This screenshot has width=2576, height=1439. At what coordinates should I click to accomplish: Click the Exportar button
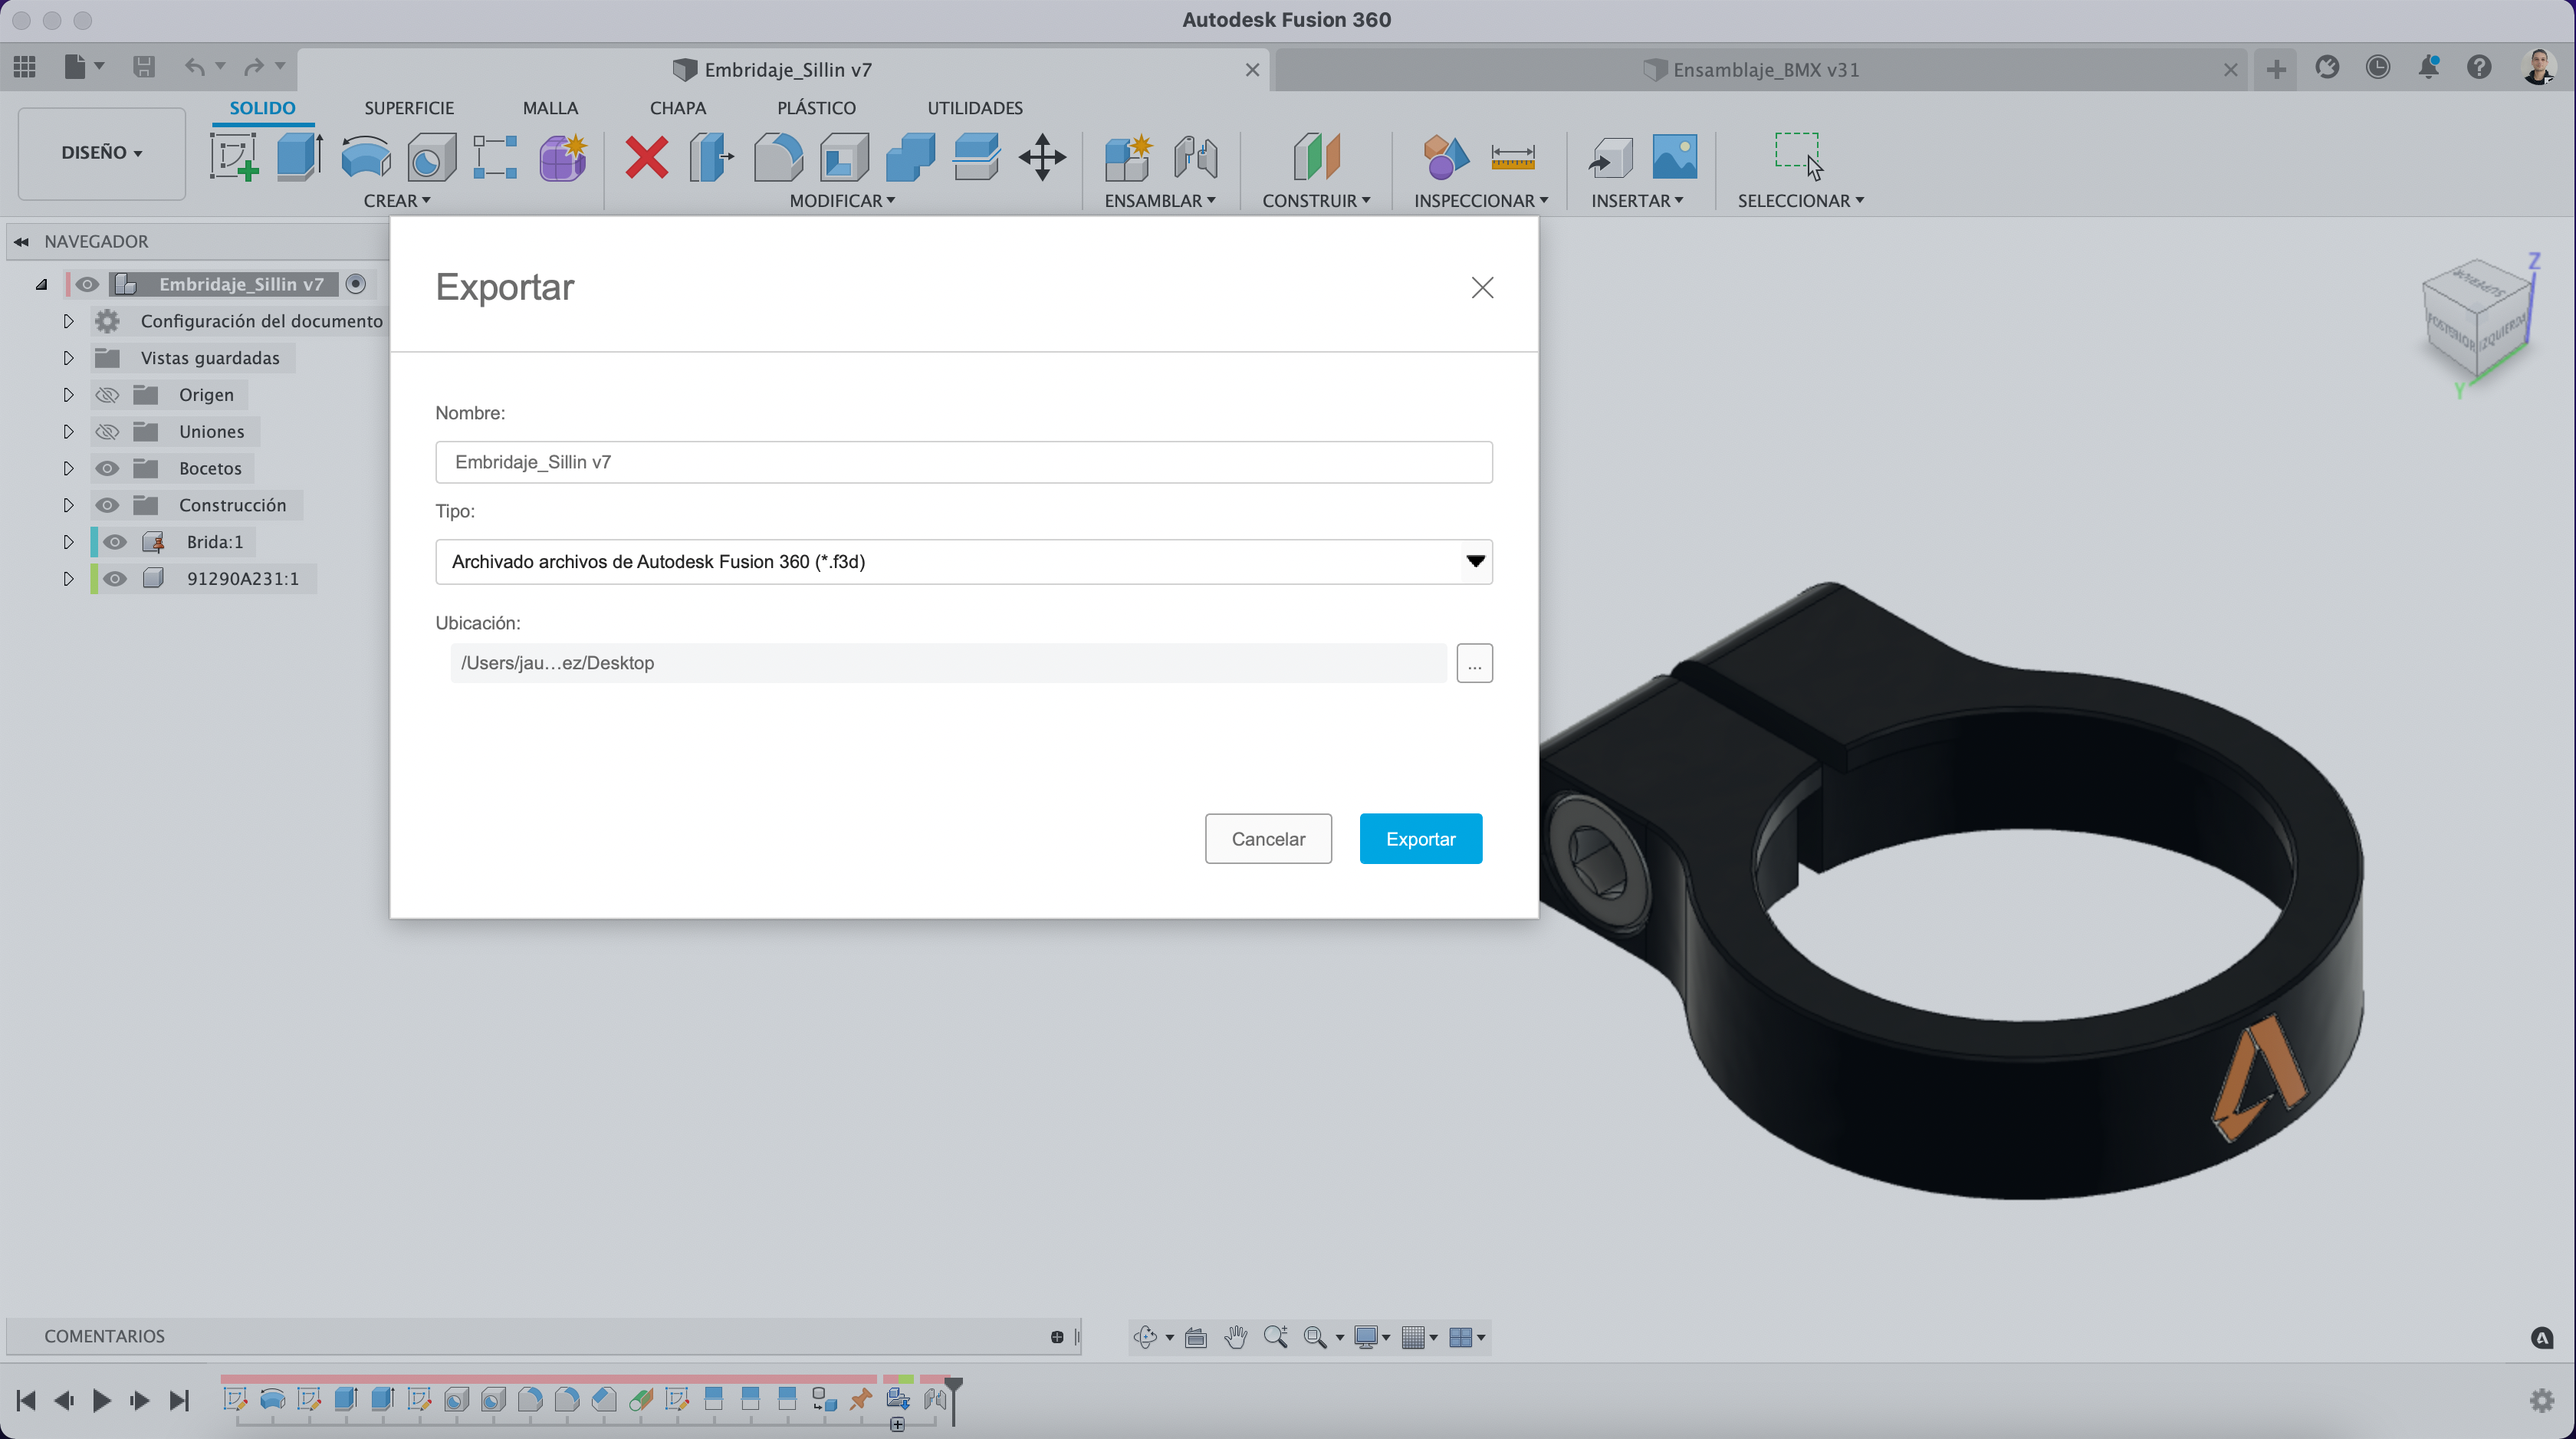pyautogui.click(x=1420, y=839)
